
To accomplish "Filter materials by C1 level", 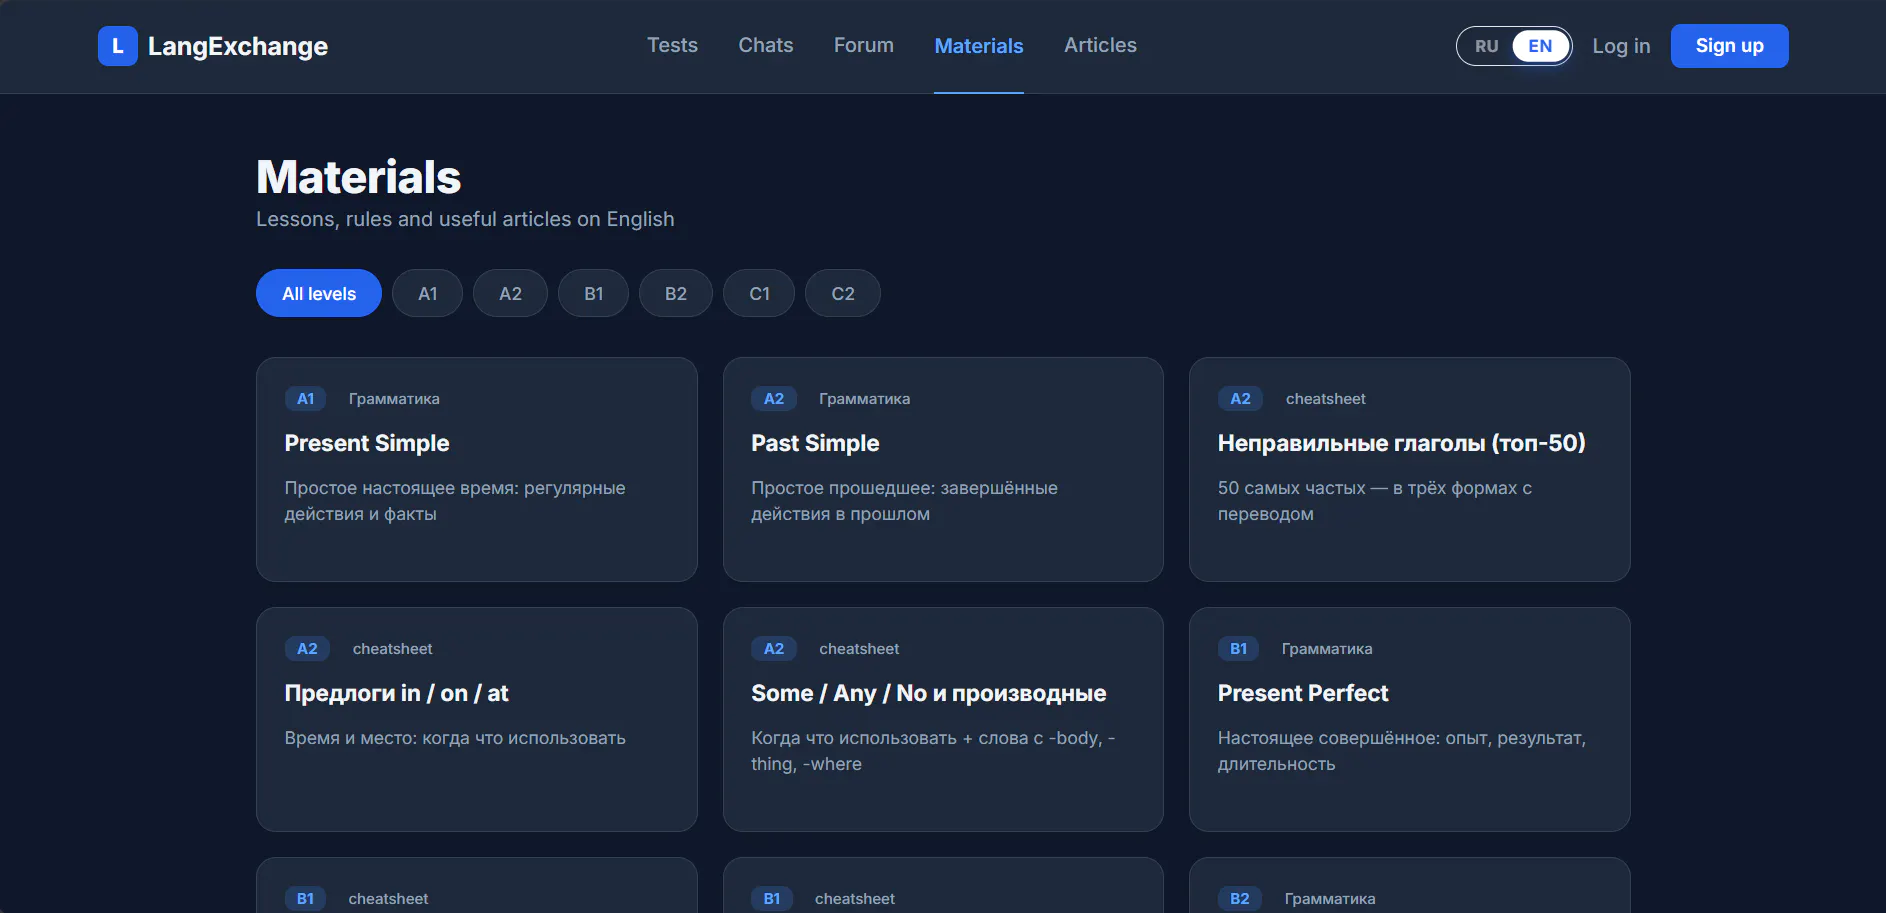I will click(760, 293).
